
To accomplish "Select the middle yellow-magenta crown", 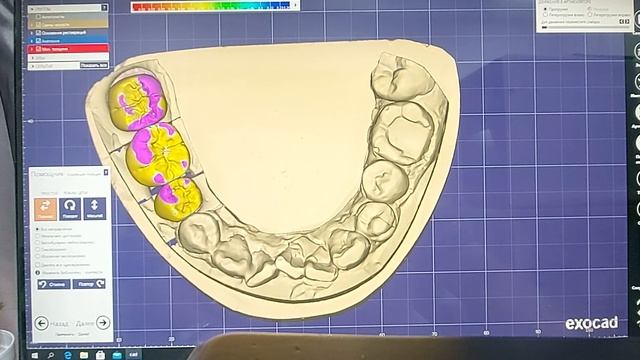I will tap(158, 154).
